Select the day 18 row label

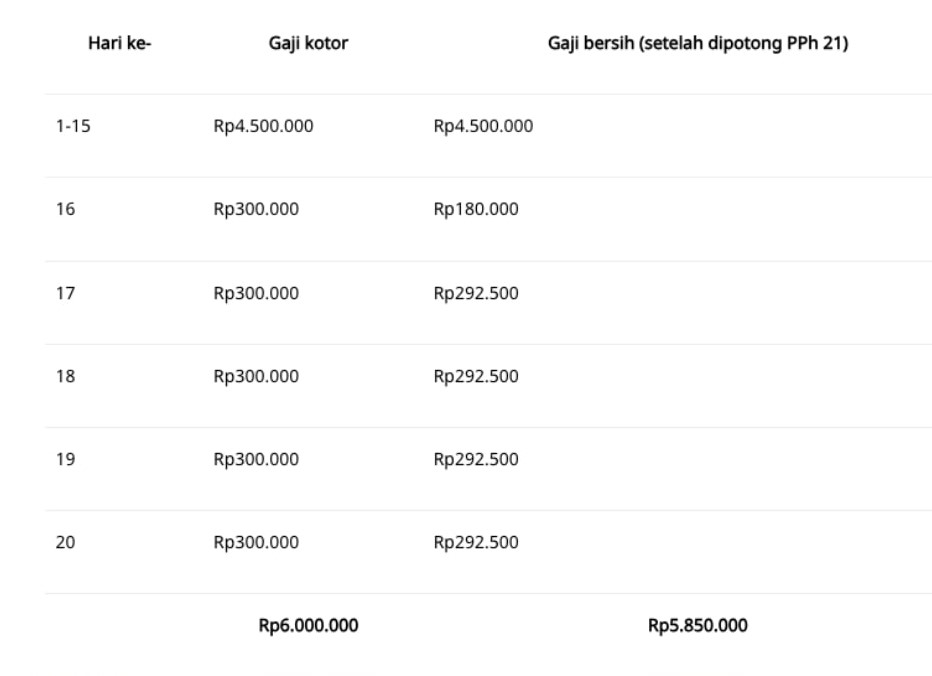click(x=65, y=376)
